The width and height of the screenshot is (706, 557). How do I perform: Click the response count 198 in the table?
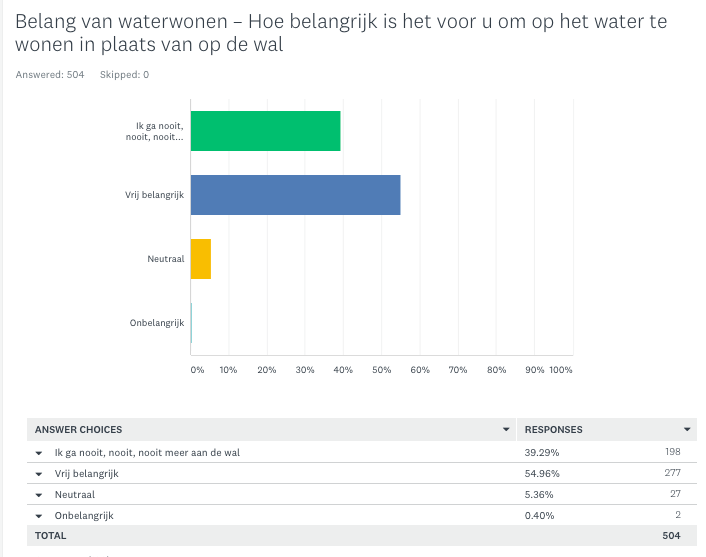point(672,452)
